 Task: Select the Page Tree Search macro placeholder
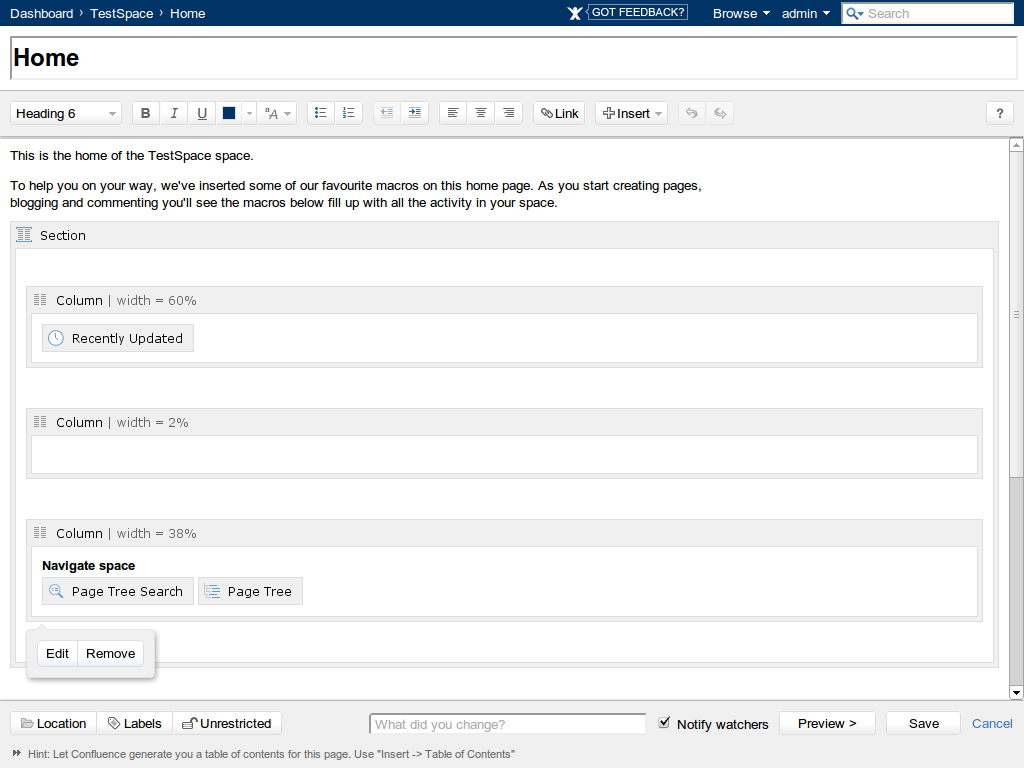tap(118, 591)
